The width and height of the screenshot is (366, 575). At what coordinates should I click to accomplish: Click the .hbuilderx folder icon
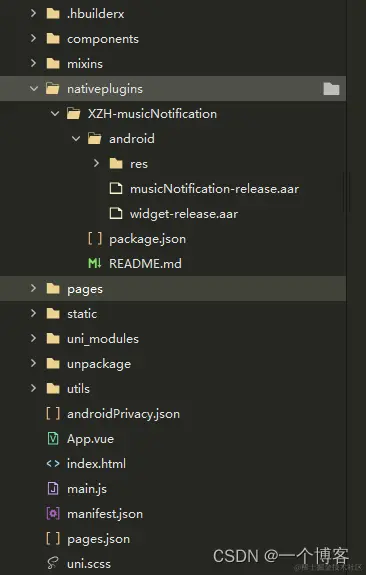[53, 14]
